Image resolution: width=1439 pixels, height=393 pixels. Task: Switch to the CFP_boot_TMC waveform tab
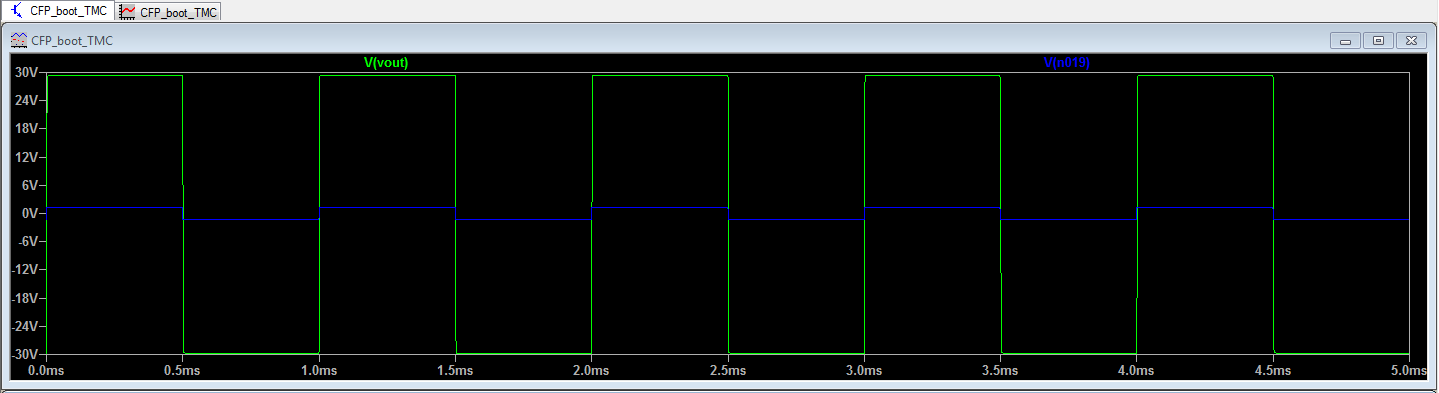[x=168, y=12]
